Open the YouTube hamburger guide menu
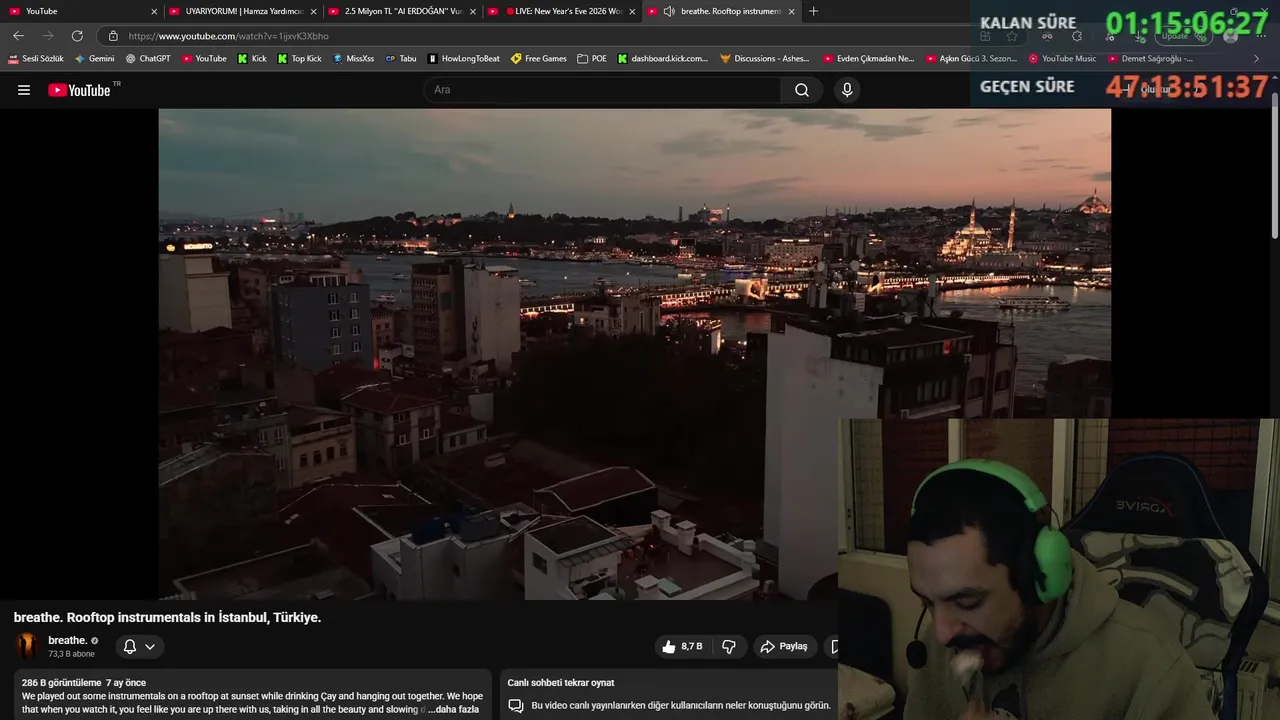The height and width of the screenshot is (720, 1280). (x=24, y=90)
